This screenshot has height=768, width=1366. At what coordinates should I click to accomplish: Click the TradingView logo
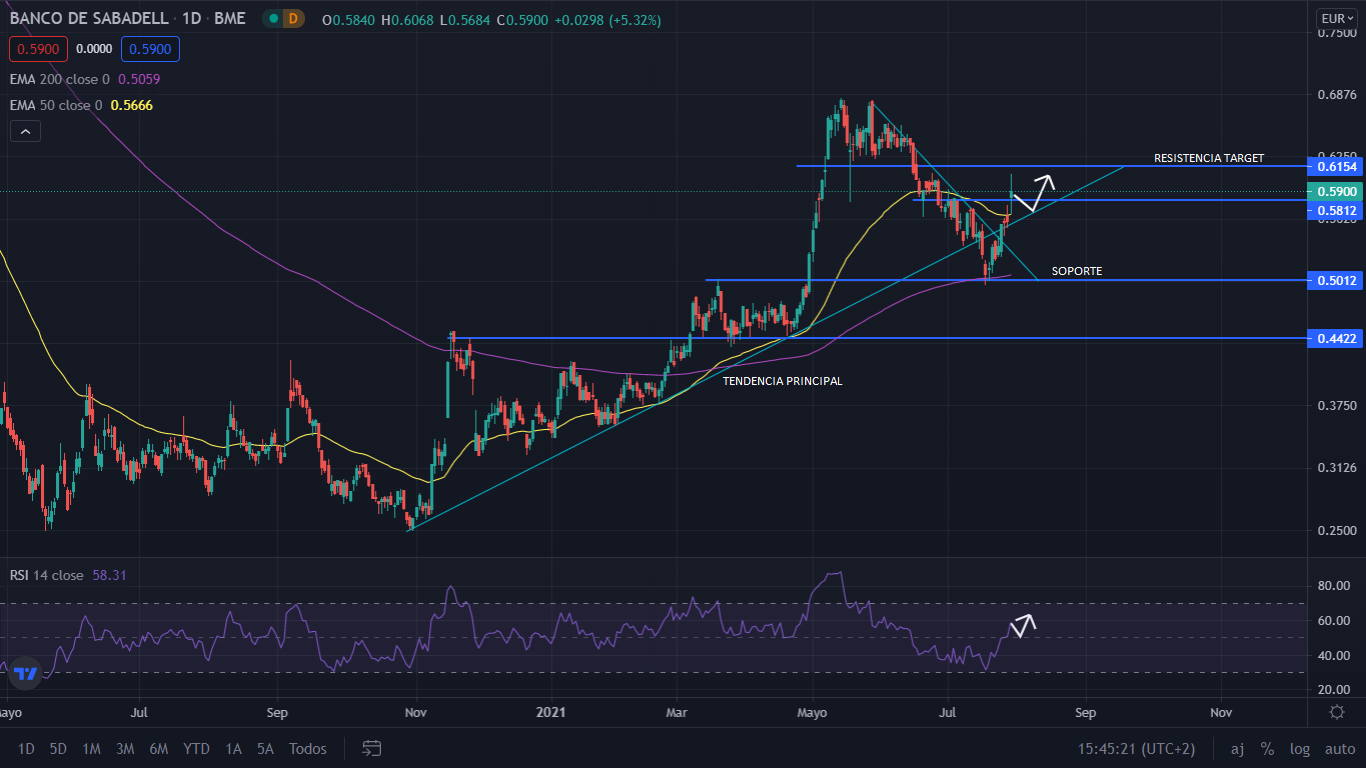26,675
